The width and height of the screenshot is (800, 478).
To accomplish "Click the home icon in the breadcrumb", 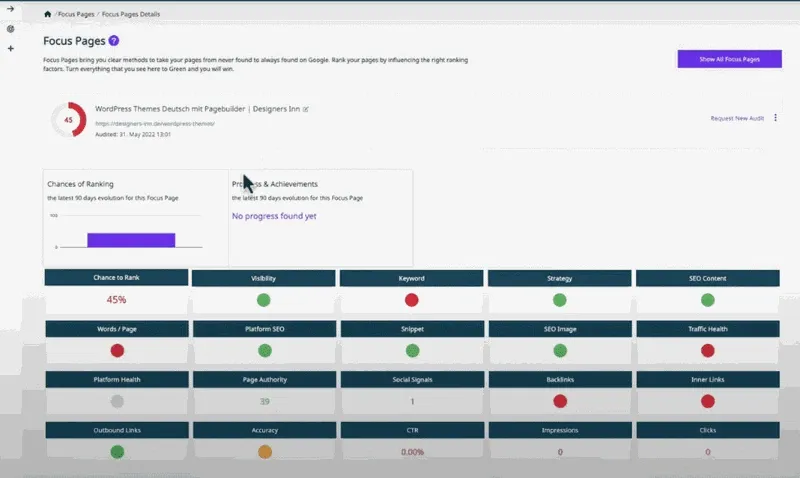I will [48, 14].
